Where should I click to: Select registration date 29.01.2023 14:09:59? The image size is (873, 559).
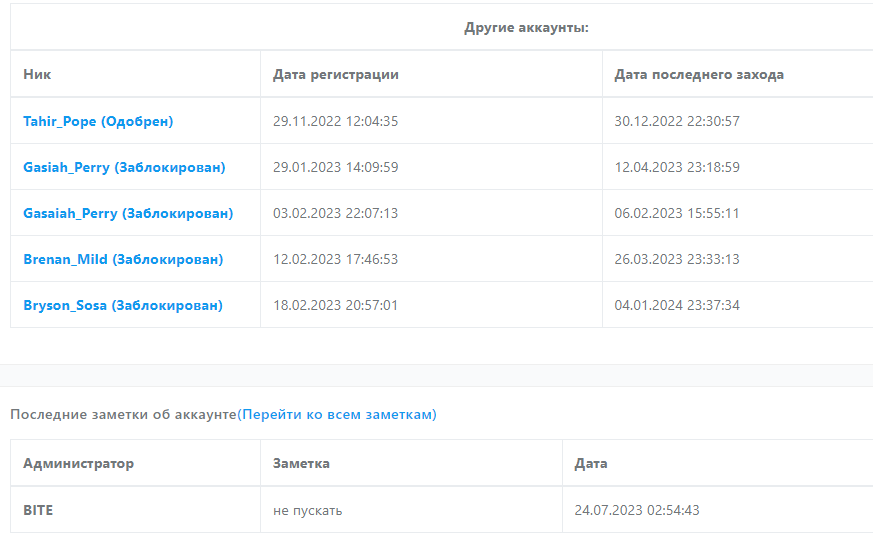coord(336,167)
